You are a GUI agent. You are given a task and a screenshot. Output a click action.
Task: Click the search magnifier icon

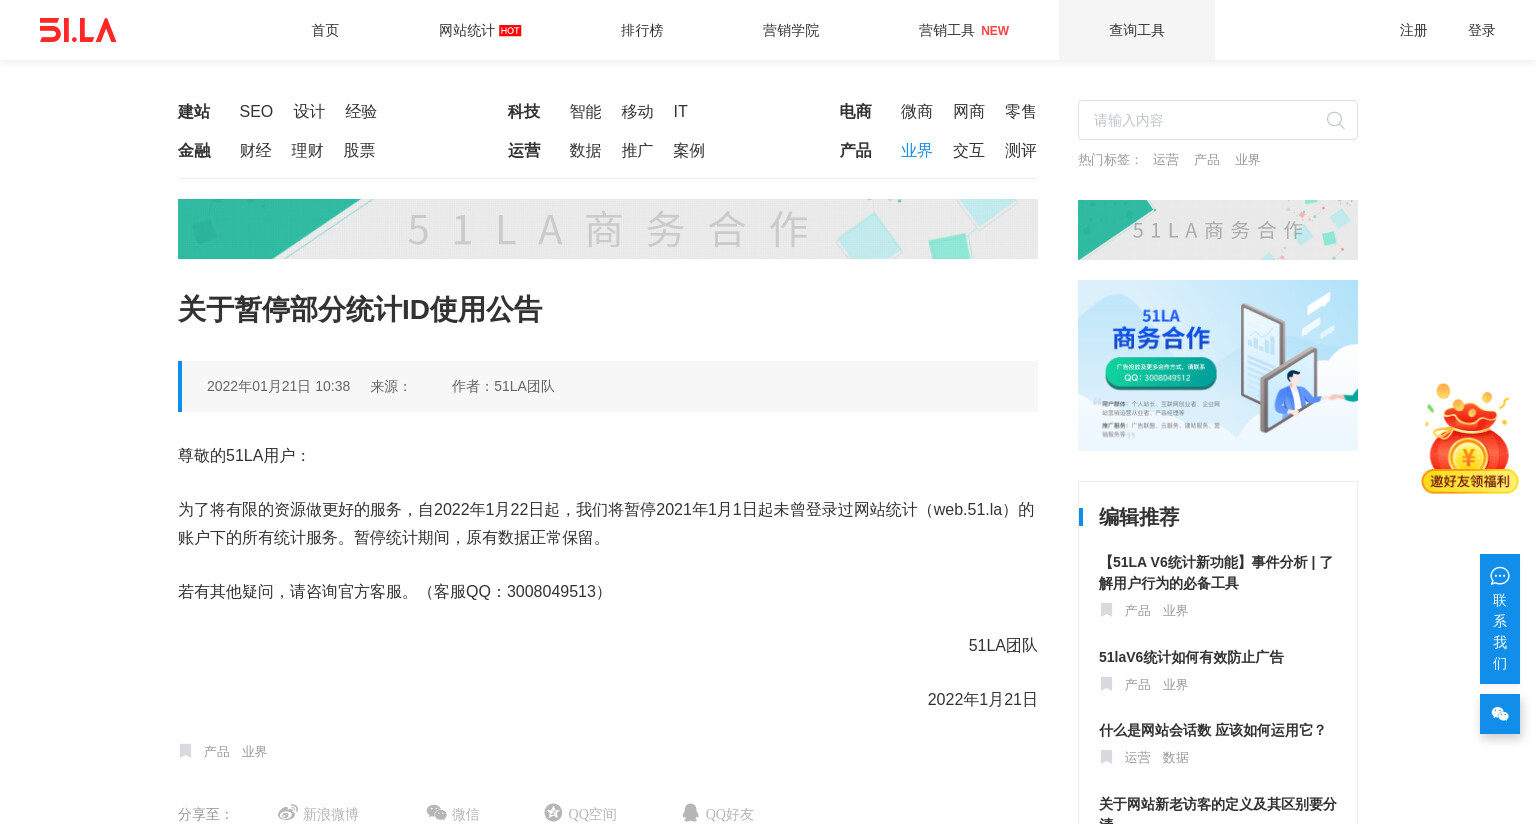tap(1335, 120)
